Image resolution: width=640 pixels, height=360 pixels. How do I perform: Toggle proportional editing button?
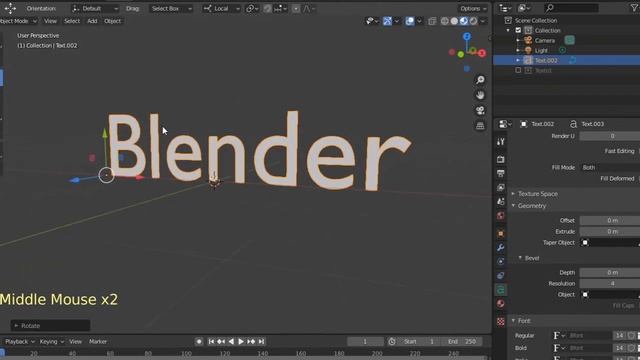coord(296,9)
